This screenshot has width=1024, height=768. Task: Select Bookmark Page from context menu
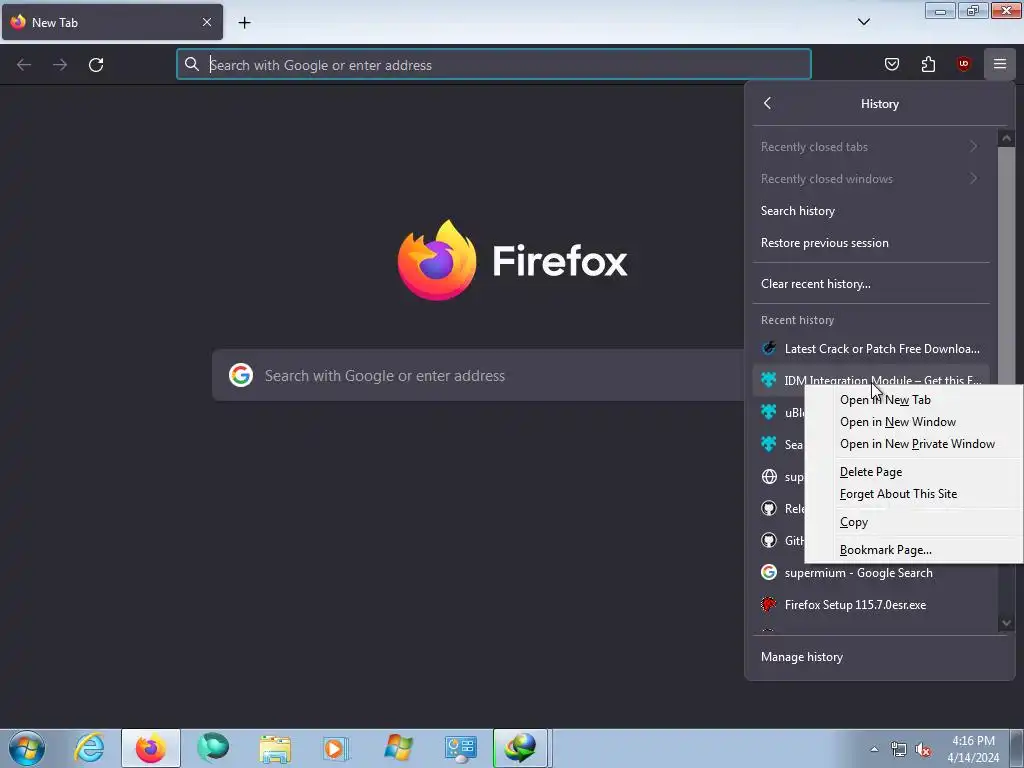[914, 550]
